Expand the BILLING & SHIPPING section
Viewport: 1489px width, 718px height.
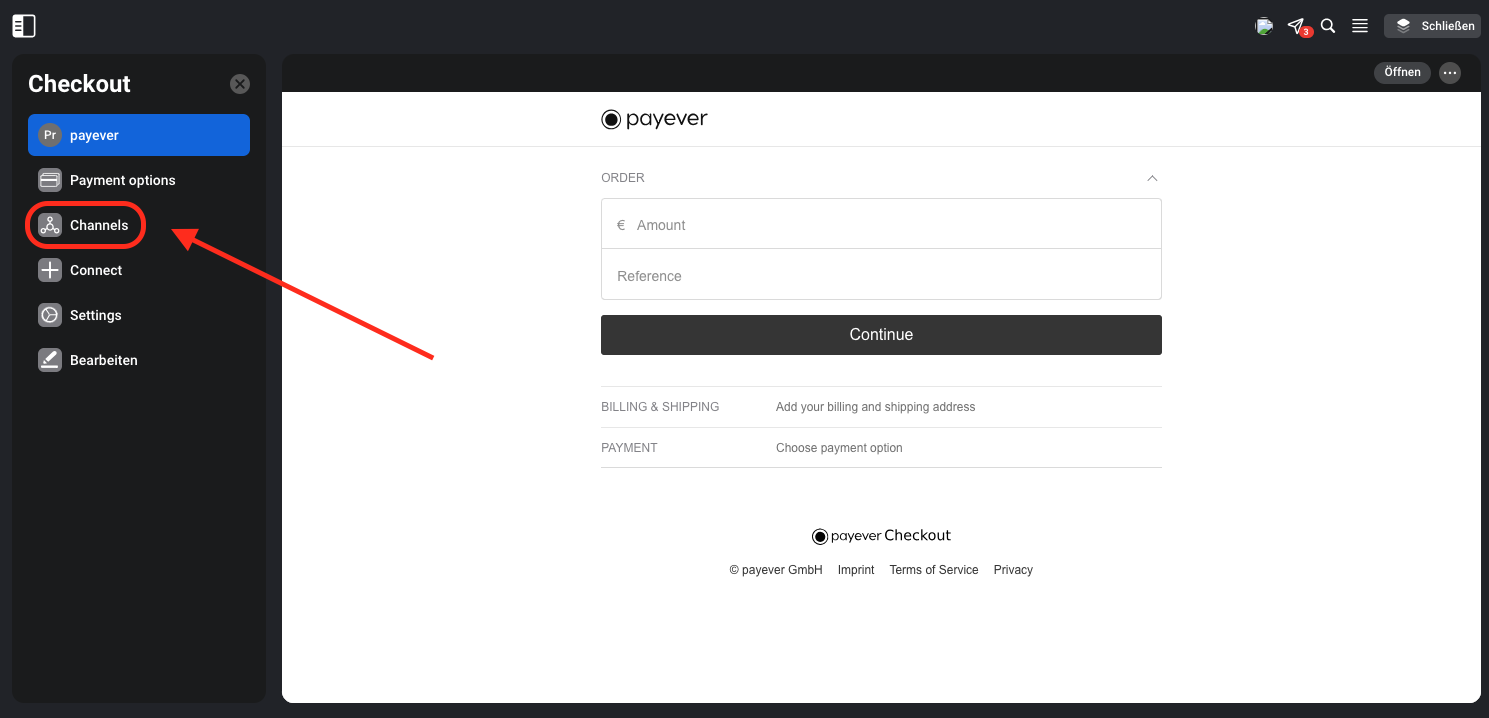[x=881, y=407]
